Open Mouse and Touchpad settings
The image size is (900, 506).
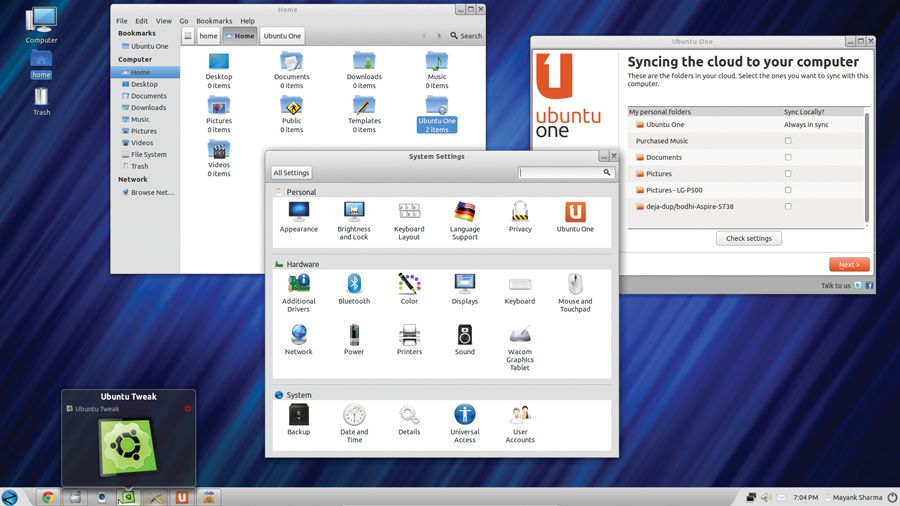click(575, 293)
